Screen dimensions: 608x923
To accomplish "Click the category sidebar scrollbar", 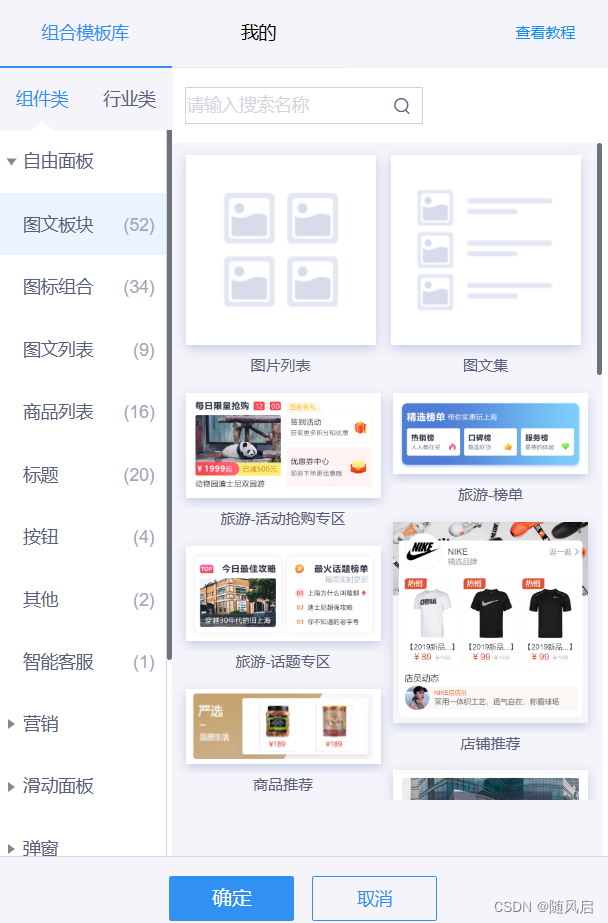I will click(x=170, y=394).
